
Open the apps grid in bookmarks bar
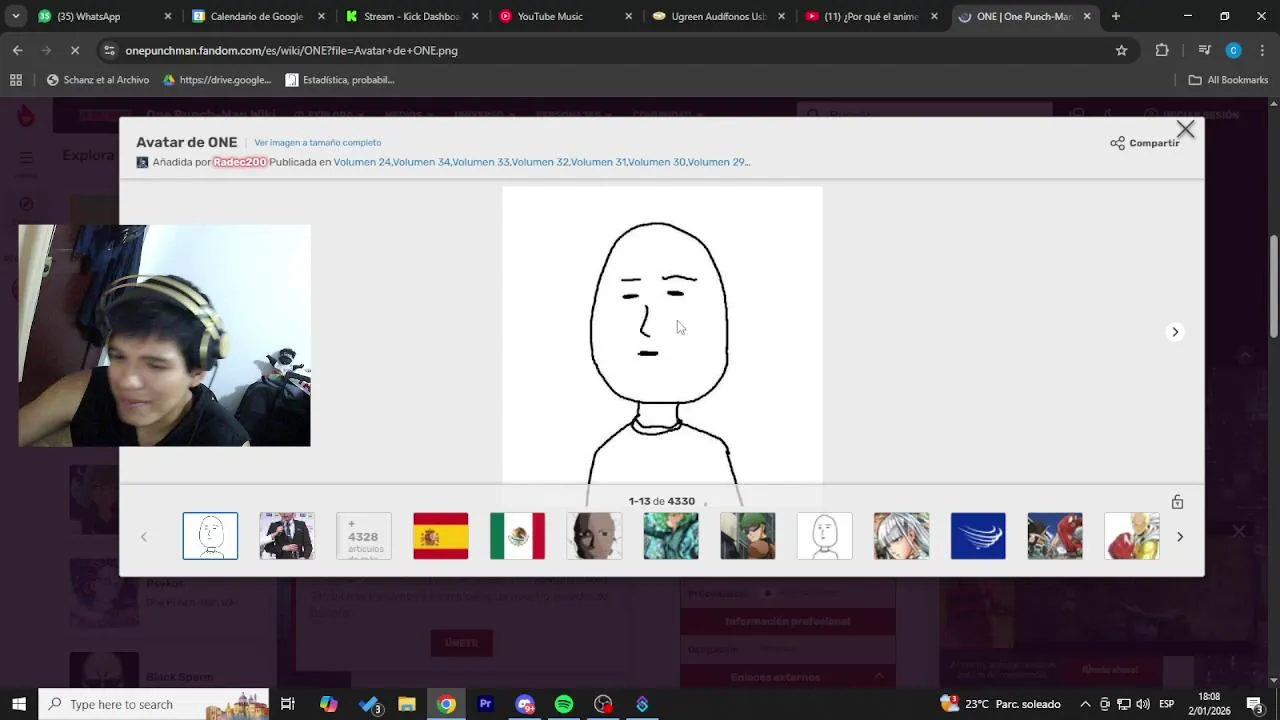pos(16,80)
